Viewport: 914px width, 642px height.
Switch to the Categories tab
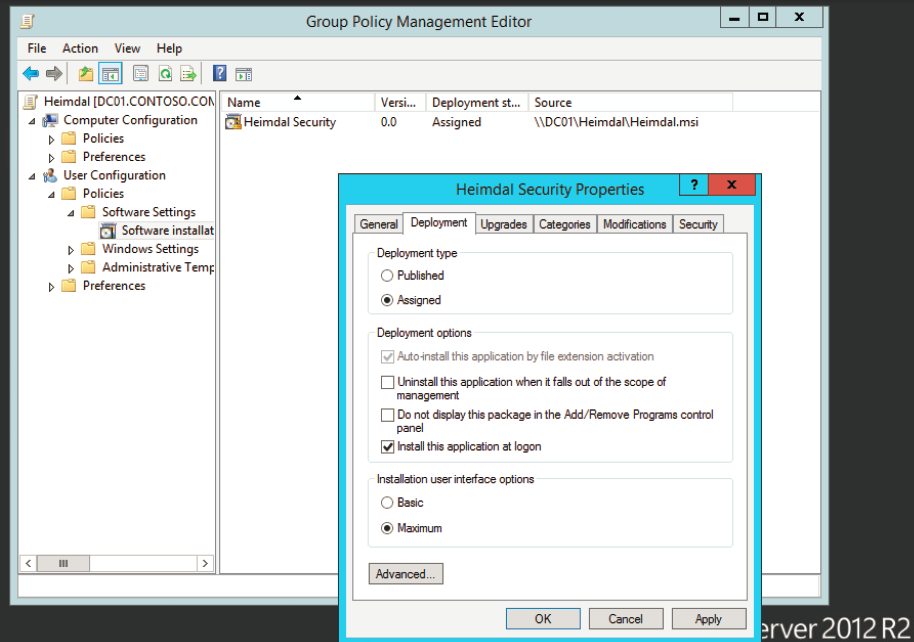564,224
